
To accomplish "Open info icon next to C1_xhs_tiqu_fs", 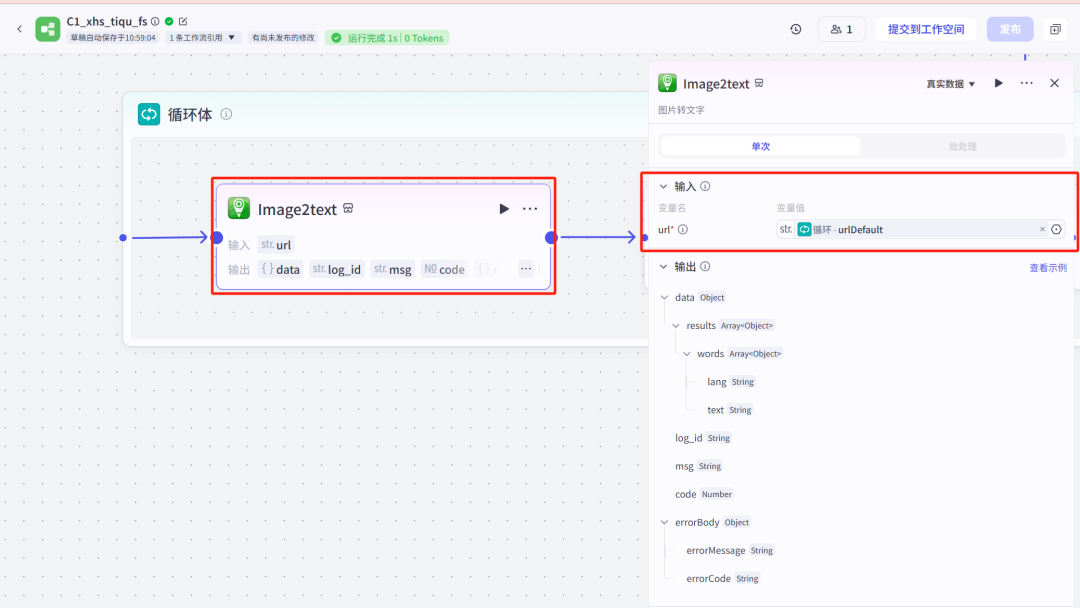I will click(x=156, y=21).
